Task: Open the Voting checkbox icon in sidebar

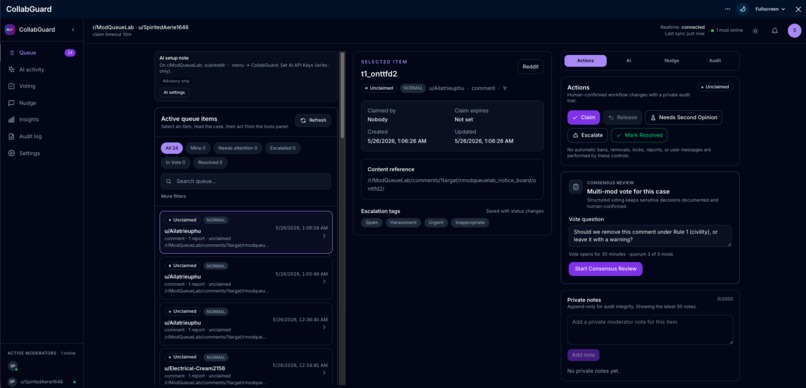Action: point(11,86)
